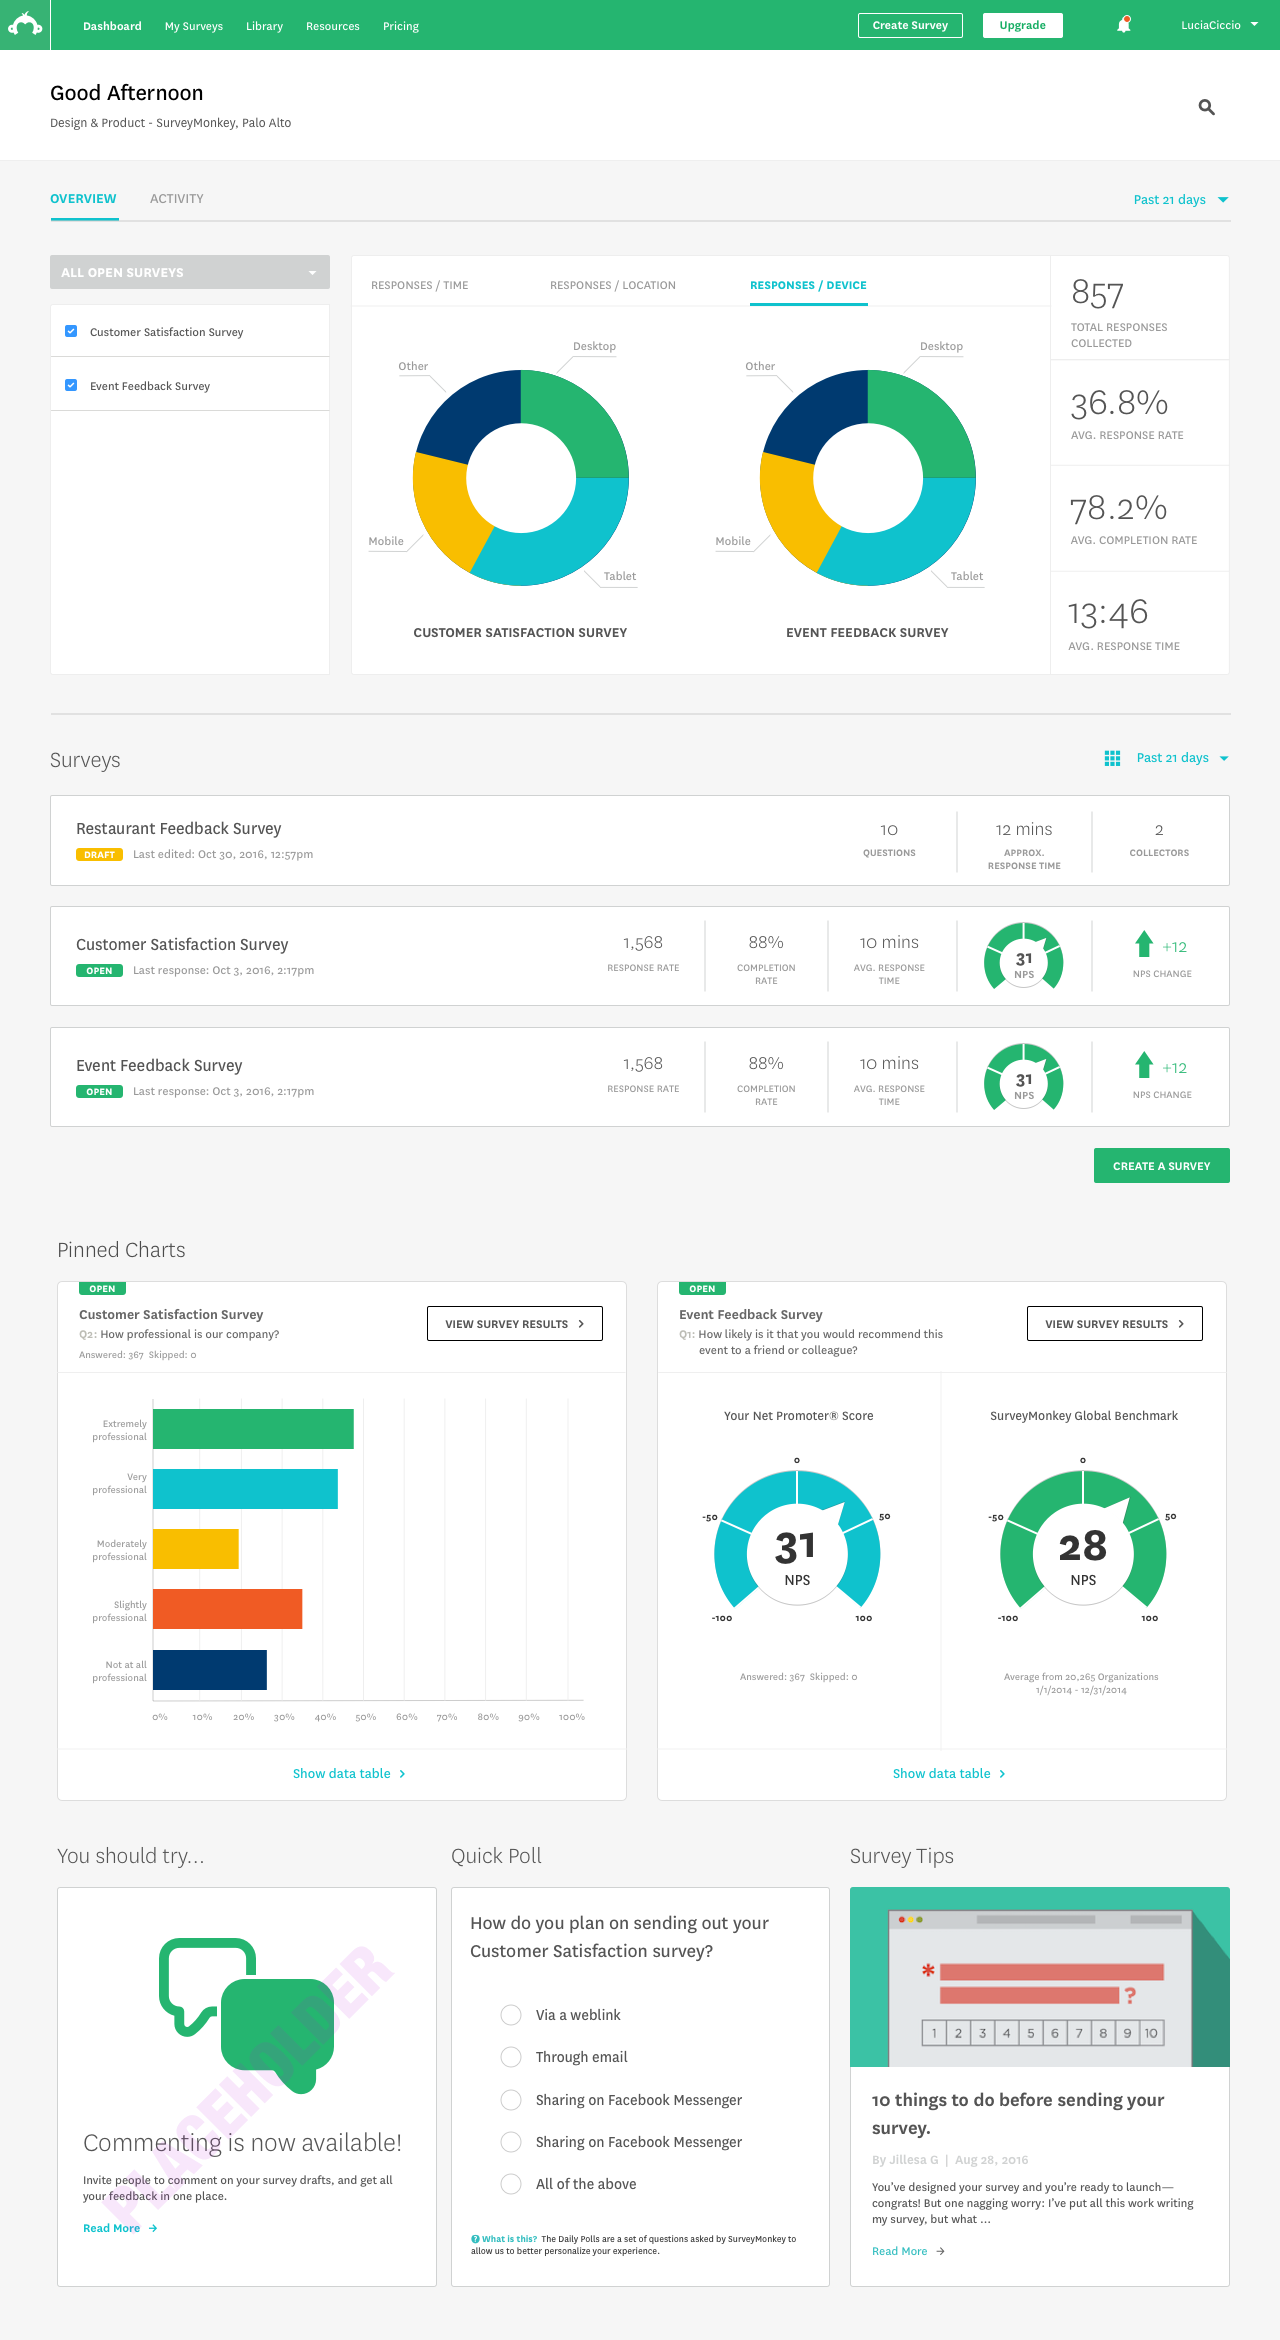Open Surveys section 'Past 21 days' dropdown

pyautogui.click(x=1183, y=758)
